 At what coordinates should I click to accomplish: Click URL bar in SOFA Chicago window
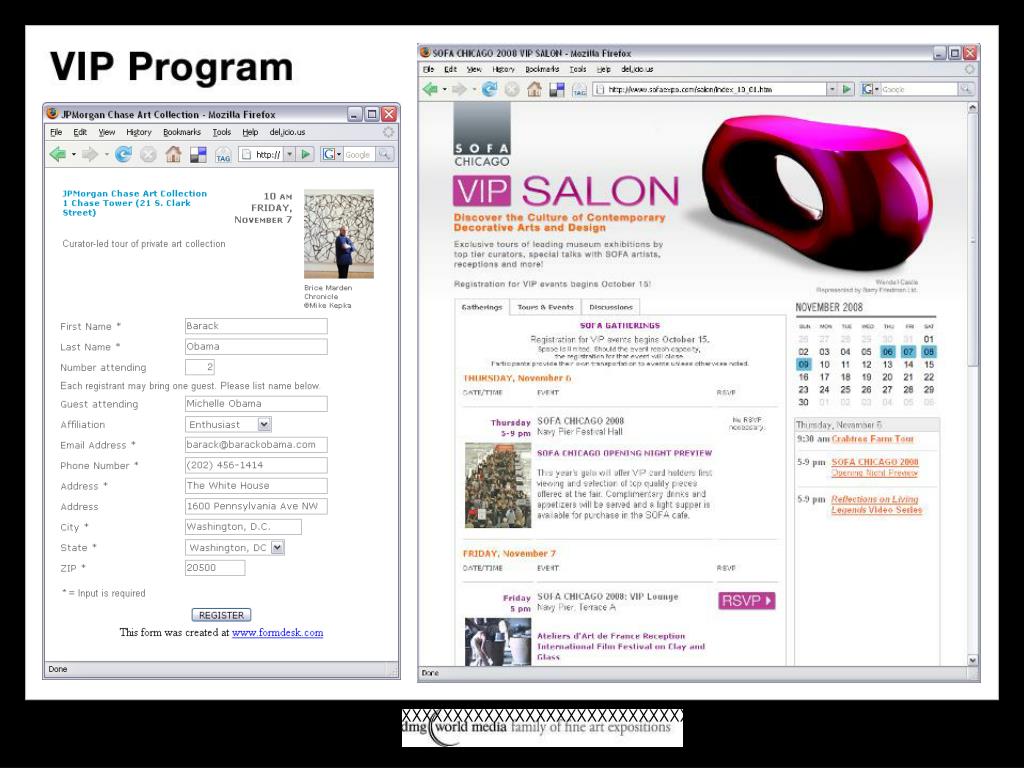(x=709, y=89)
